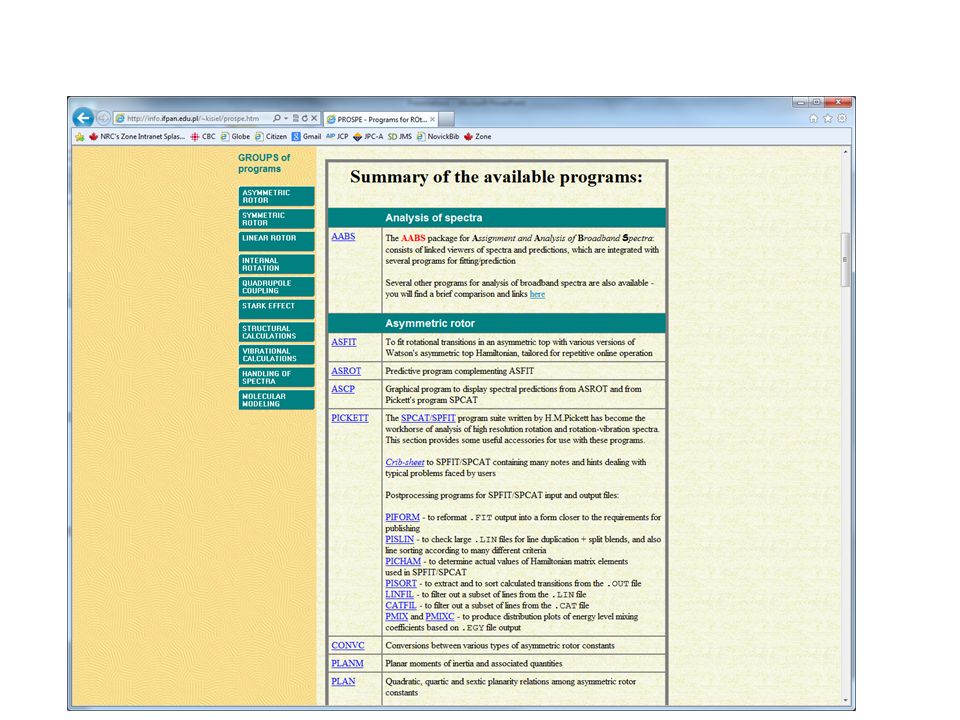
Task: Click the scrollbar down arrow
Action: point(846,700)
